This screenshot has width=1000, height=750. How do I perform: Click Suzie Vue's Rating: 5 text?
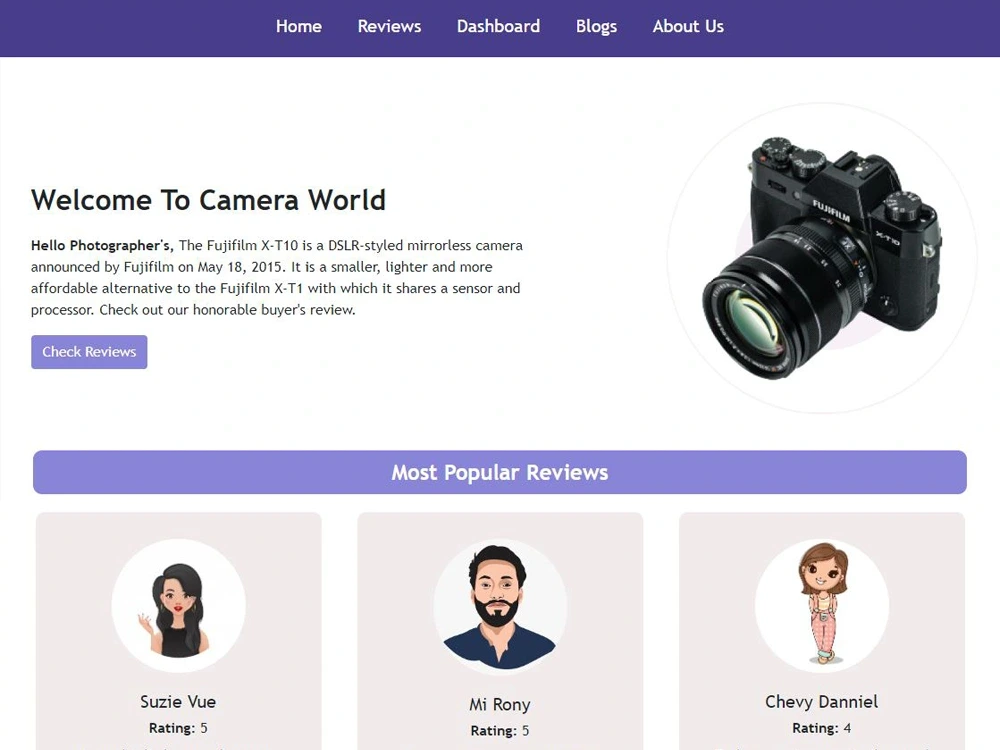[x=178, y=728]
